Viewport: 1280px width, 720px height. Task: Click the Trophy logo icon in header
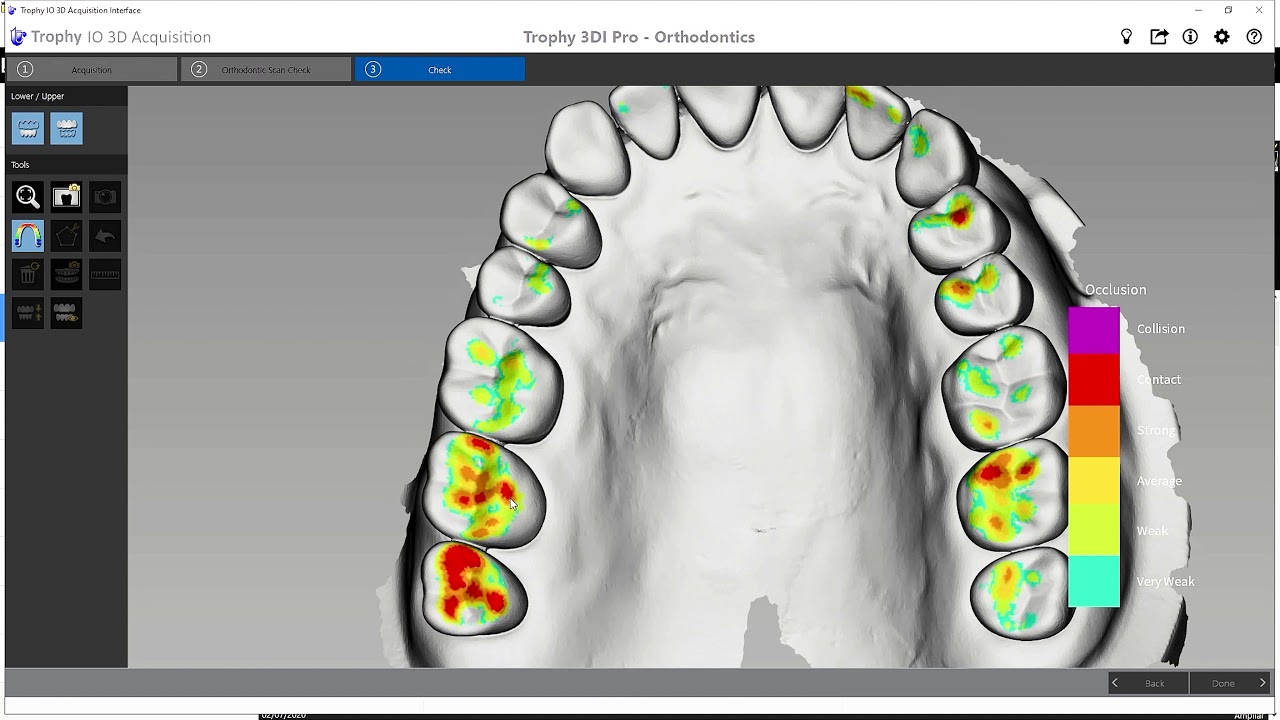(x=18, y=37)
